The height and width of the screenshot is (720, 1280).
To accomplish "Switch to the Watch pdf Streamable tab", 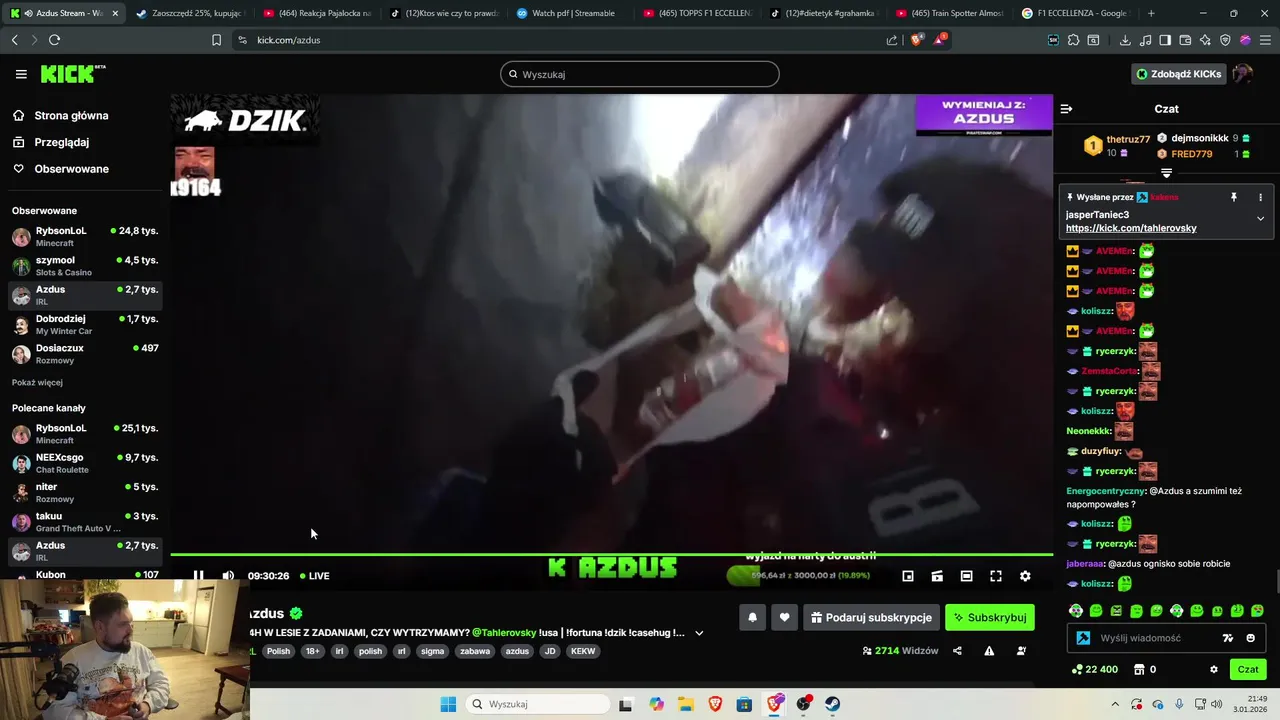I will [x=571, y=13].
